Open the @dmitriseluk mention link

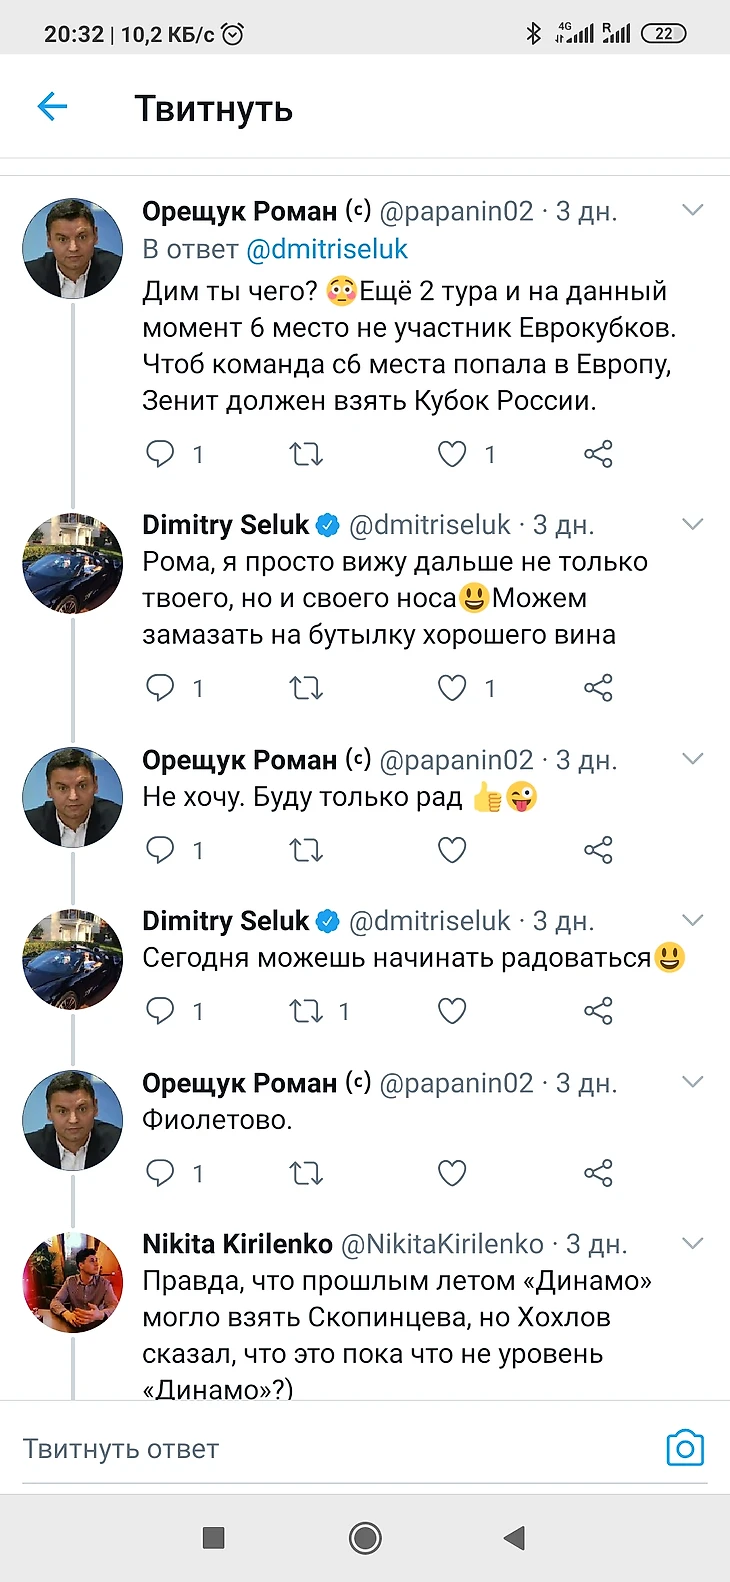[327, 249]
